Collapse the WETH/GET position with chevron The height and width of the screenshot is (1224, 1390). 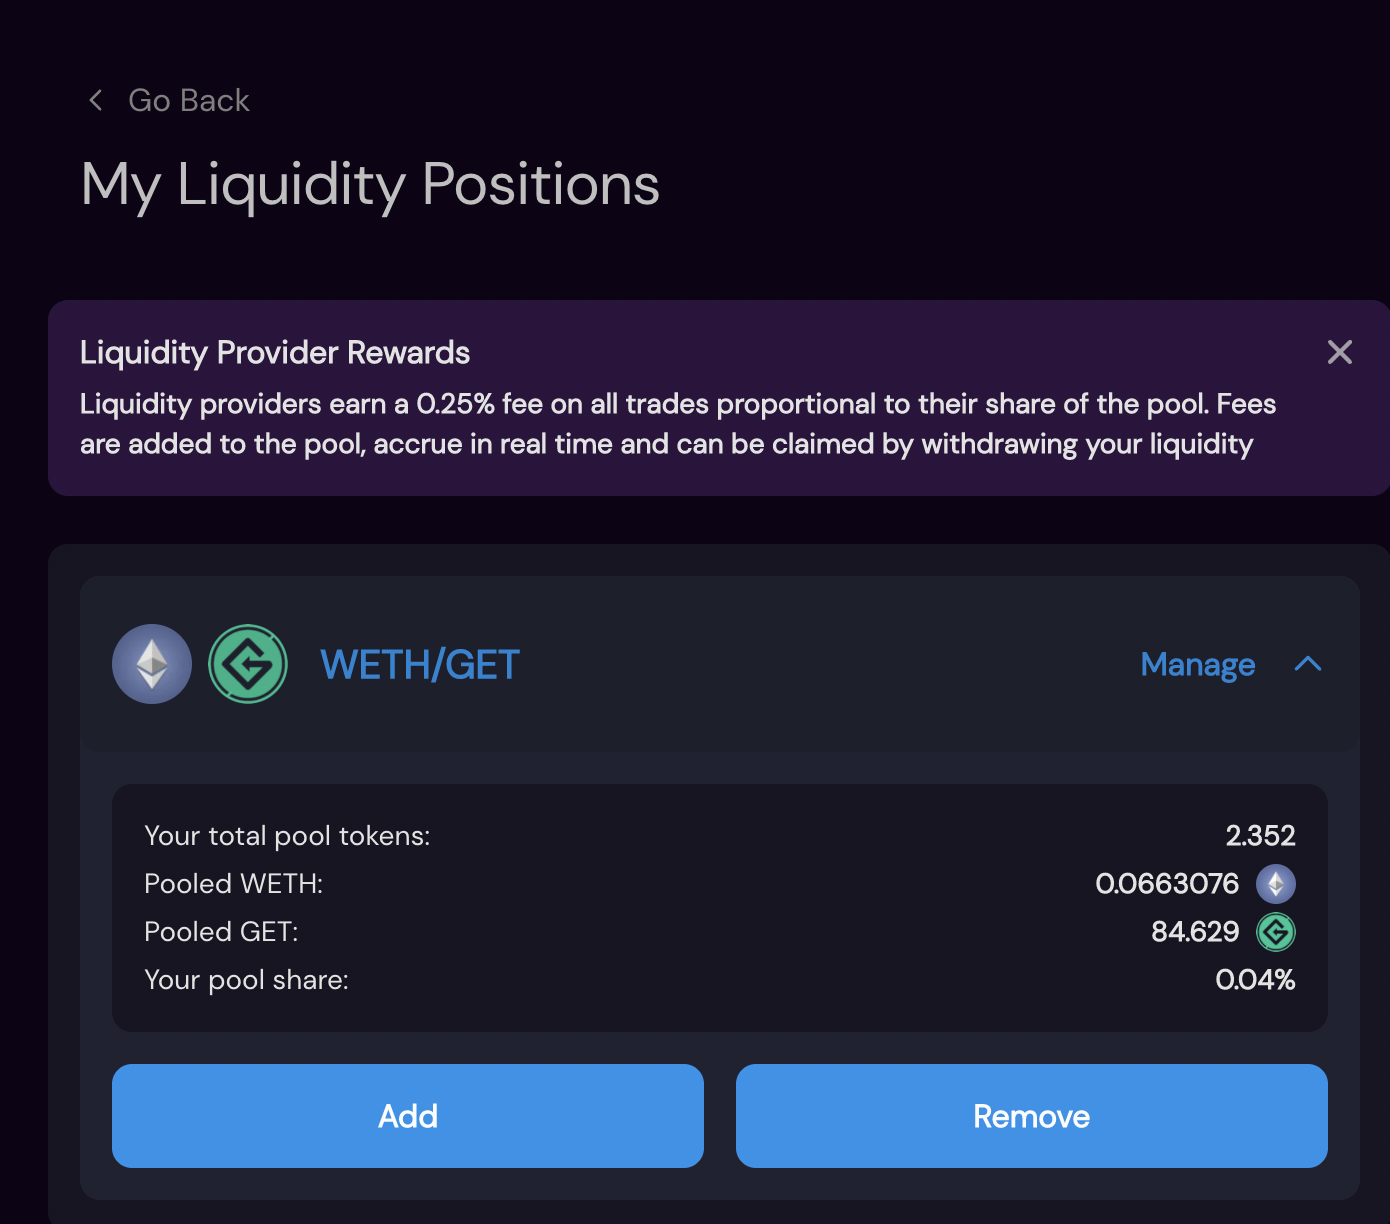click(x=1308, y=664)
